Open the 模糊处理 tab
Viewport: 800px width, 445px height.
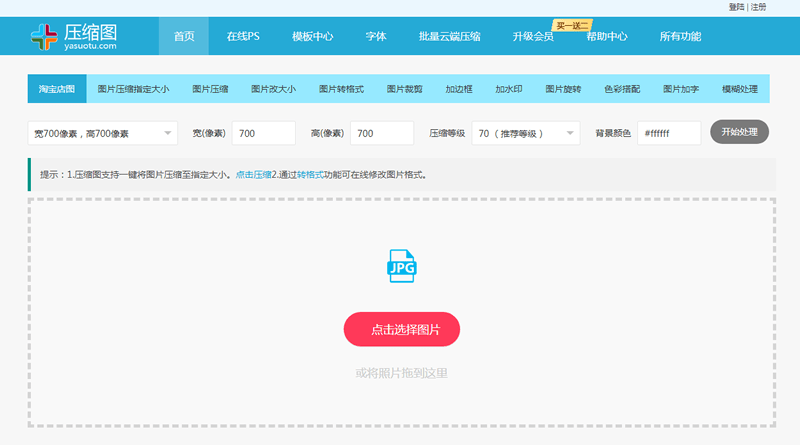[740, 89]
